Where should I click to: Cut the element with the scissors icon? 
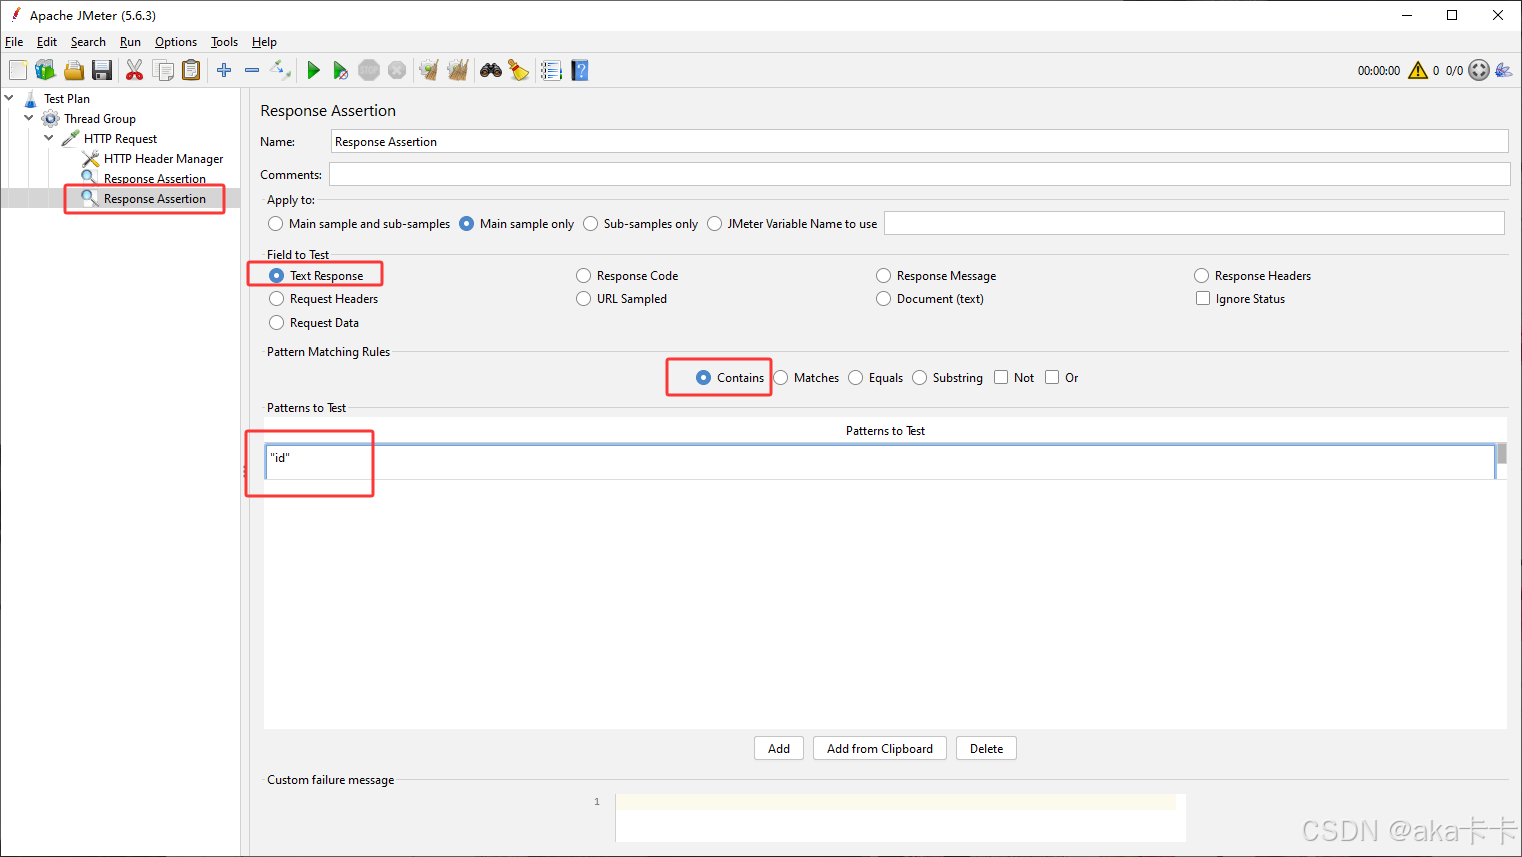134,70
